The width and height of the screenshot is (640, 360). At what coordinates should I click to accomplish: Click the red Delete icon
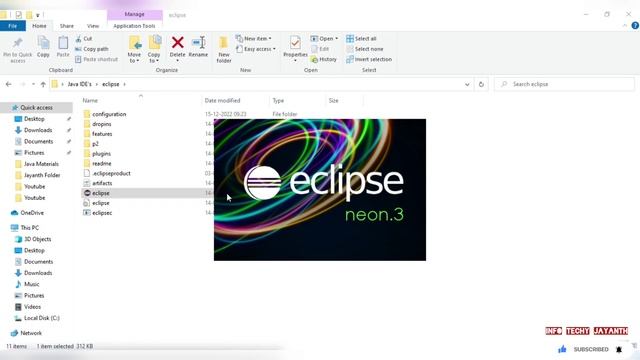[x=178, y=42]
